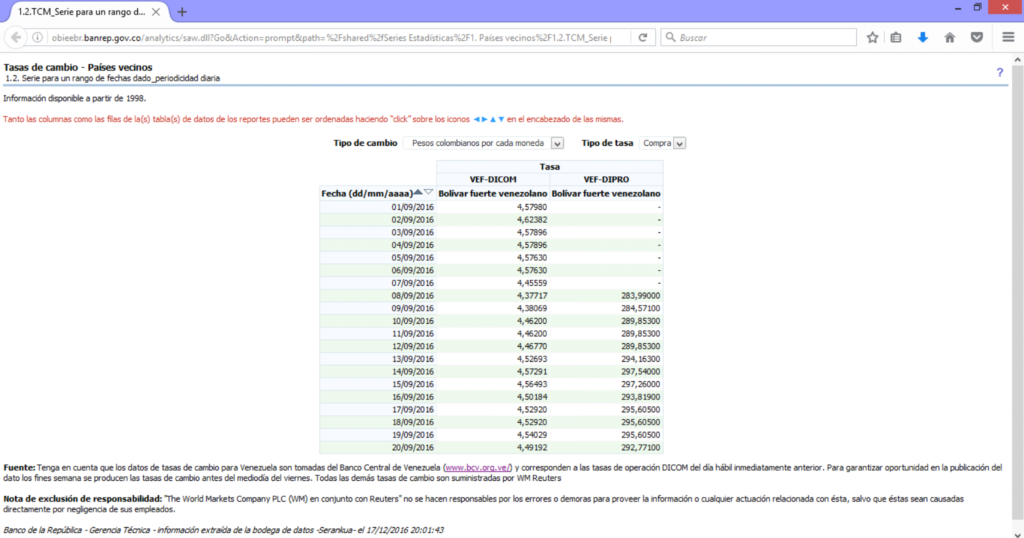Open the www.bcv.org.ve link
Screen dimensions: 1024x538
pyautogui.click(x=478, y=468)
